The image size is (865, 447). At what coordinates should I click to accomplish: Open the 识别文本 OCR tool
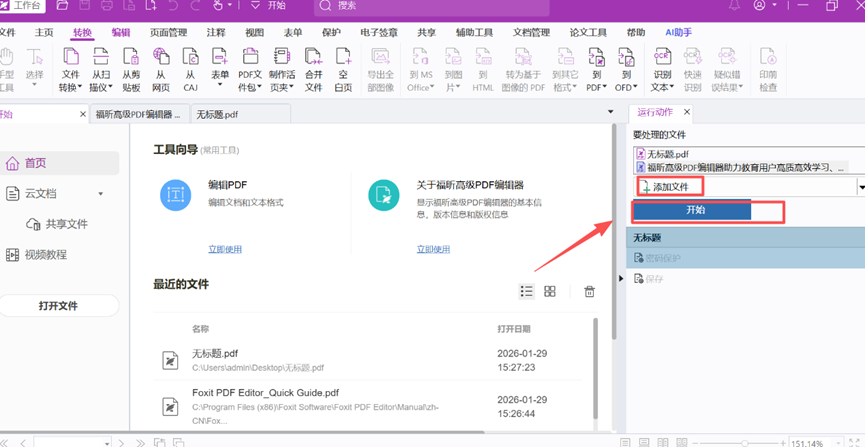pyautogui.click(x=662, y=68)
